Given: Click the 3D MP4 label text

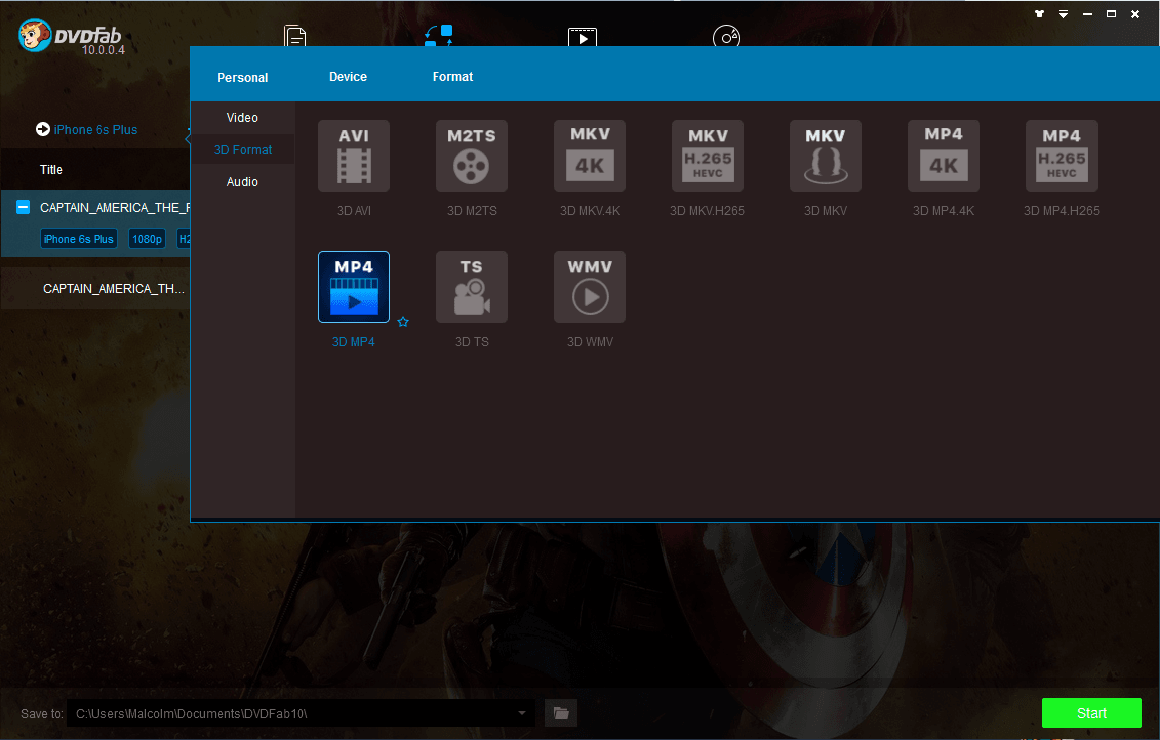Looking at the screenshot, I should (353, 342).
